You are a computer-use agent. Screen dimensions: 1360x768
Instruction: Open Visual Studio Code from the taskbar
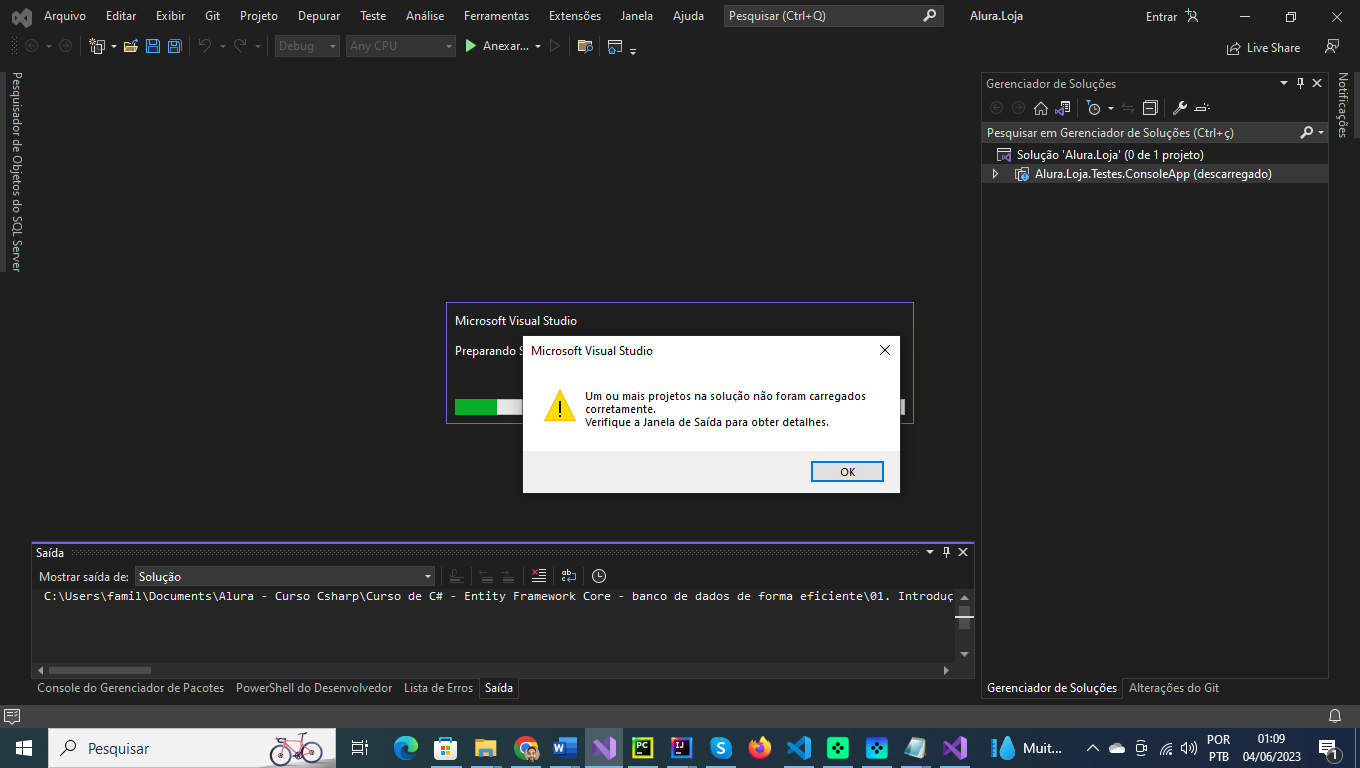pyautogui.click(x=798, y=748)
